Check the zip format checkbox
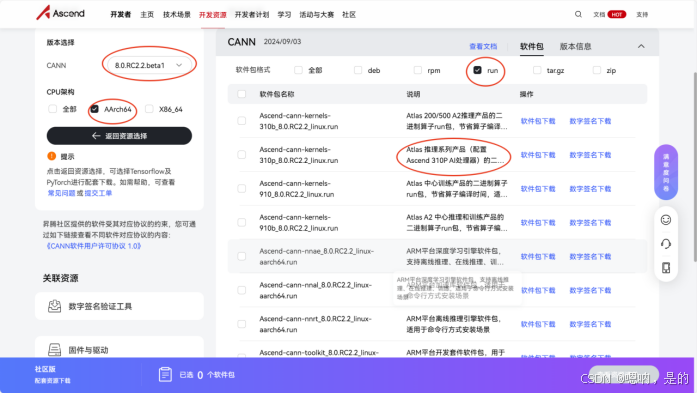This screenshot has height=393, width=698. tap(597, 70)
